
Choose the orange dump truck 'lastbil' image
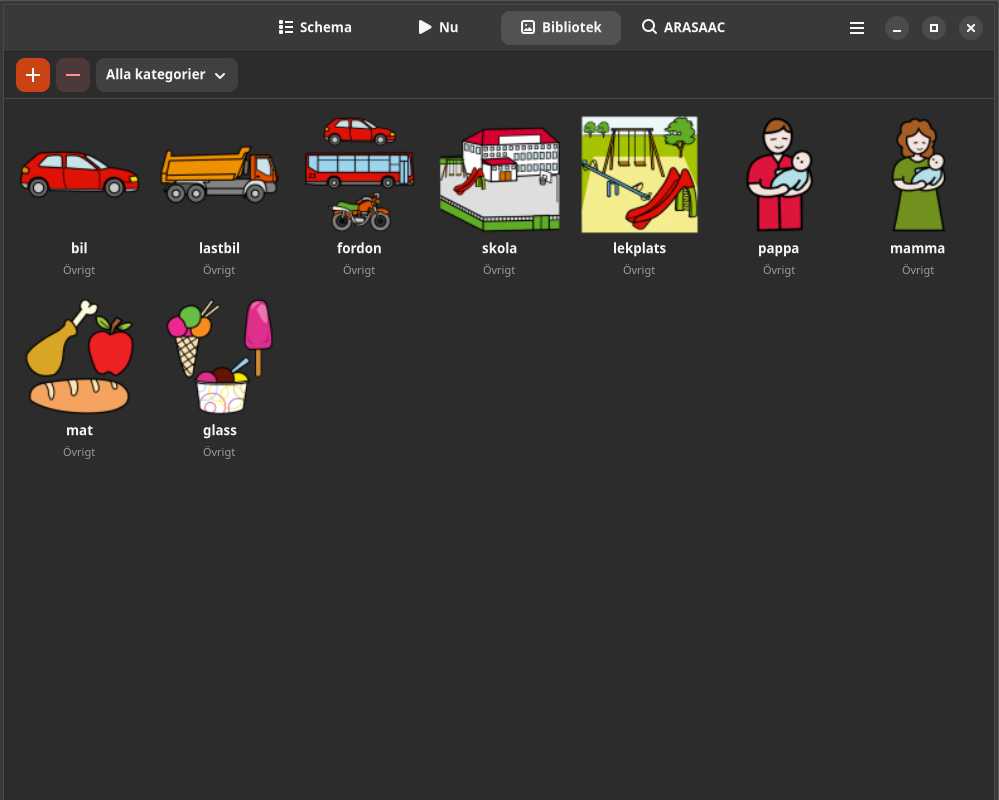[219, 175]
